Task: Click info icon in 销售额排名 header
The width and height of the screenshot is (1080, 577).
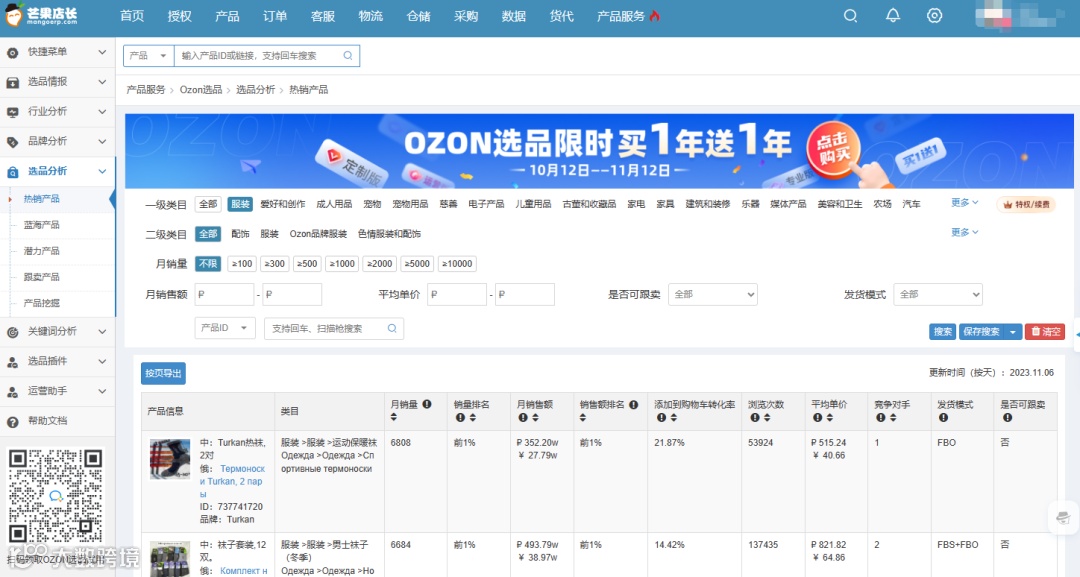Action: (x=634, y=404)
